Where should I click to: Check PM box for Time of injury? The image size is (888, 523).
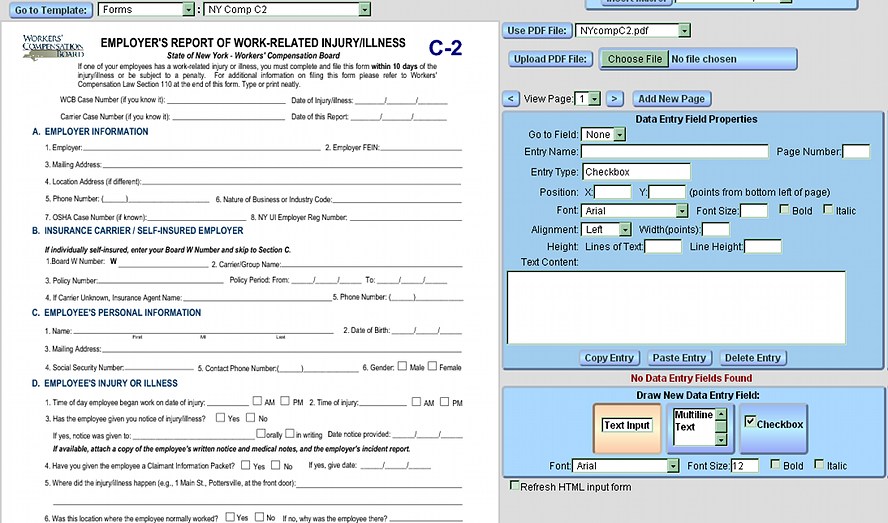coord(445,402)
